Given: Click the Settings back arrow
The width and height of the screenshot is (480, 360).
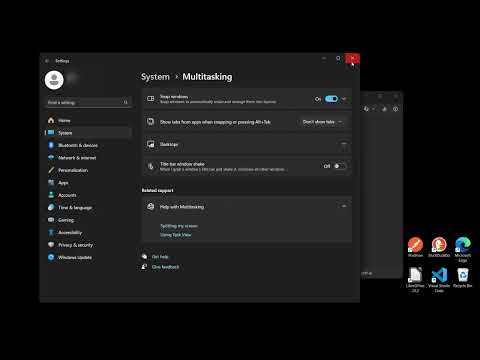Looking at the screenshot, I should (x=47, y=61).
